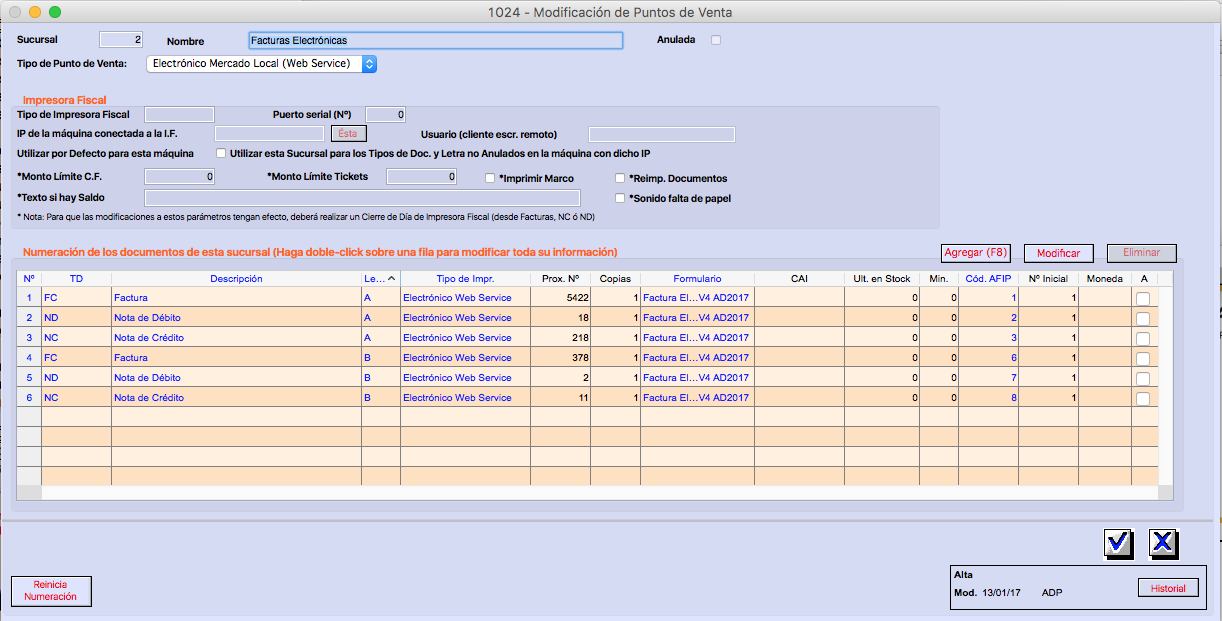
Task: Cancel with the blue X icon
Action: 1163,543
